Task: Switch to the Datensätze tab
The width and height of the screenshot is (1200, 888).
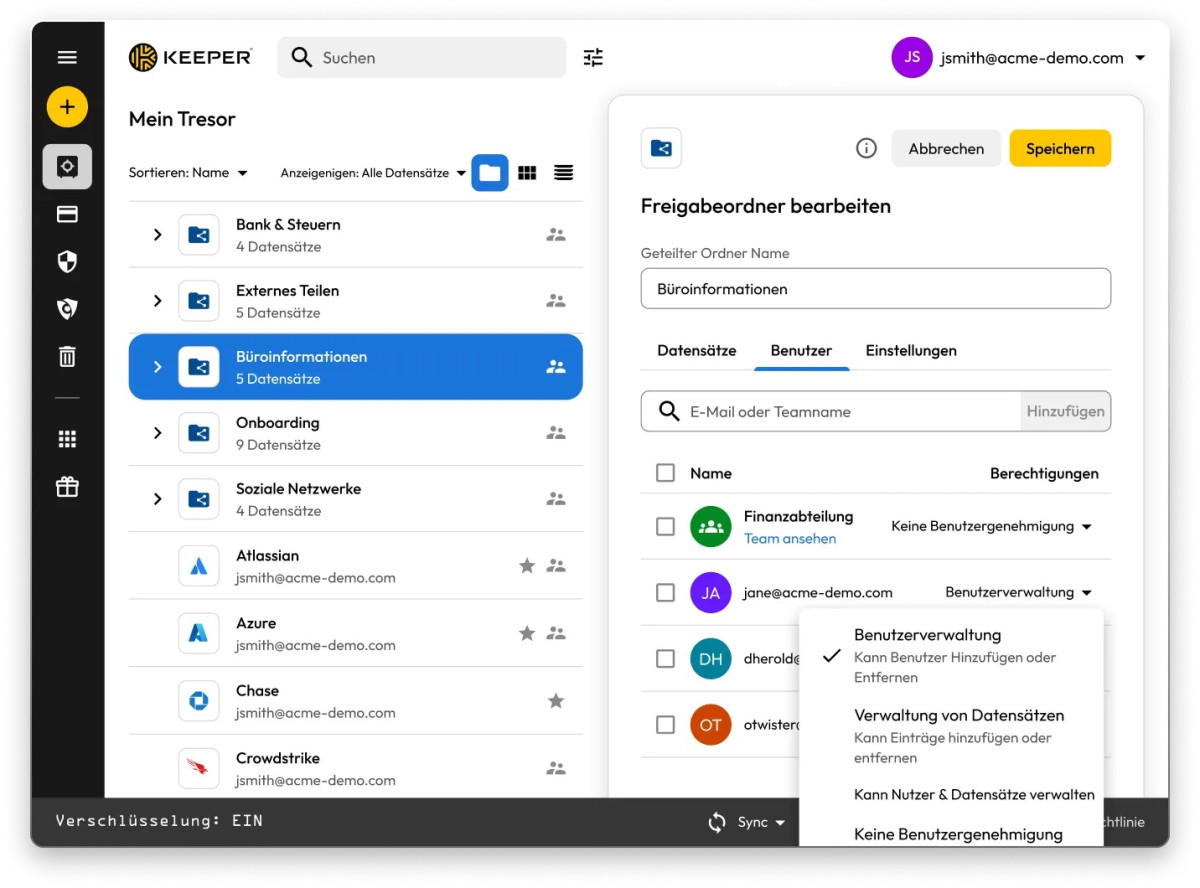Action: click(x=697, y=351)
